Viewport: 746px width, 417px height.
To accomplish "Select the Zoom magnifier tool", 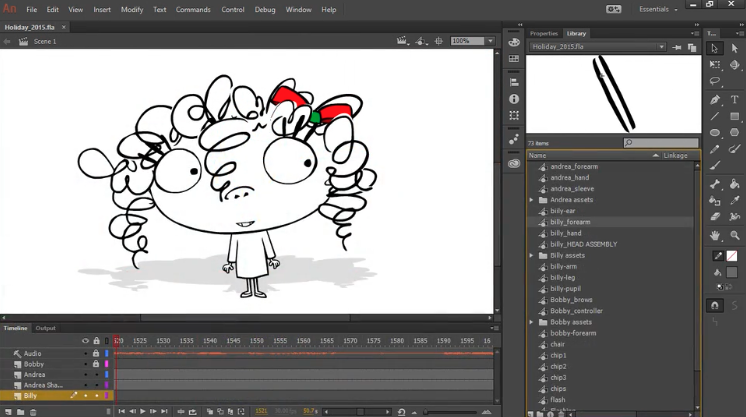I will (734, 235).
